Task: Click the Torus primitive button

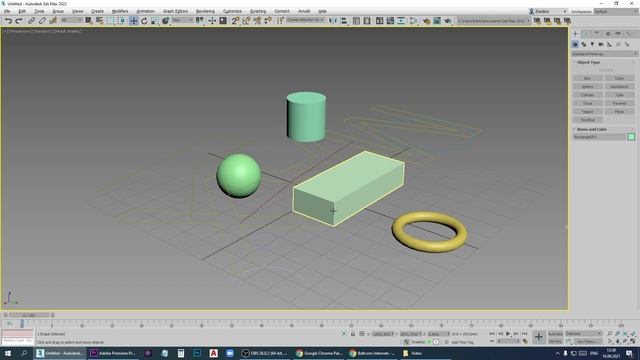Action: click(x=588, y=103)
